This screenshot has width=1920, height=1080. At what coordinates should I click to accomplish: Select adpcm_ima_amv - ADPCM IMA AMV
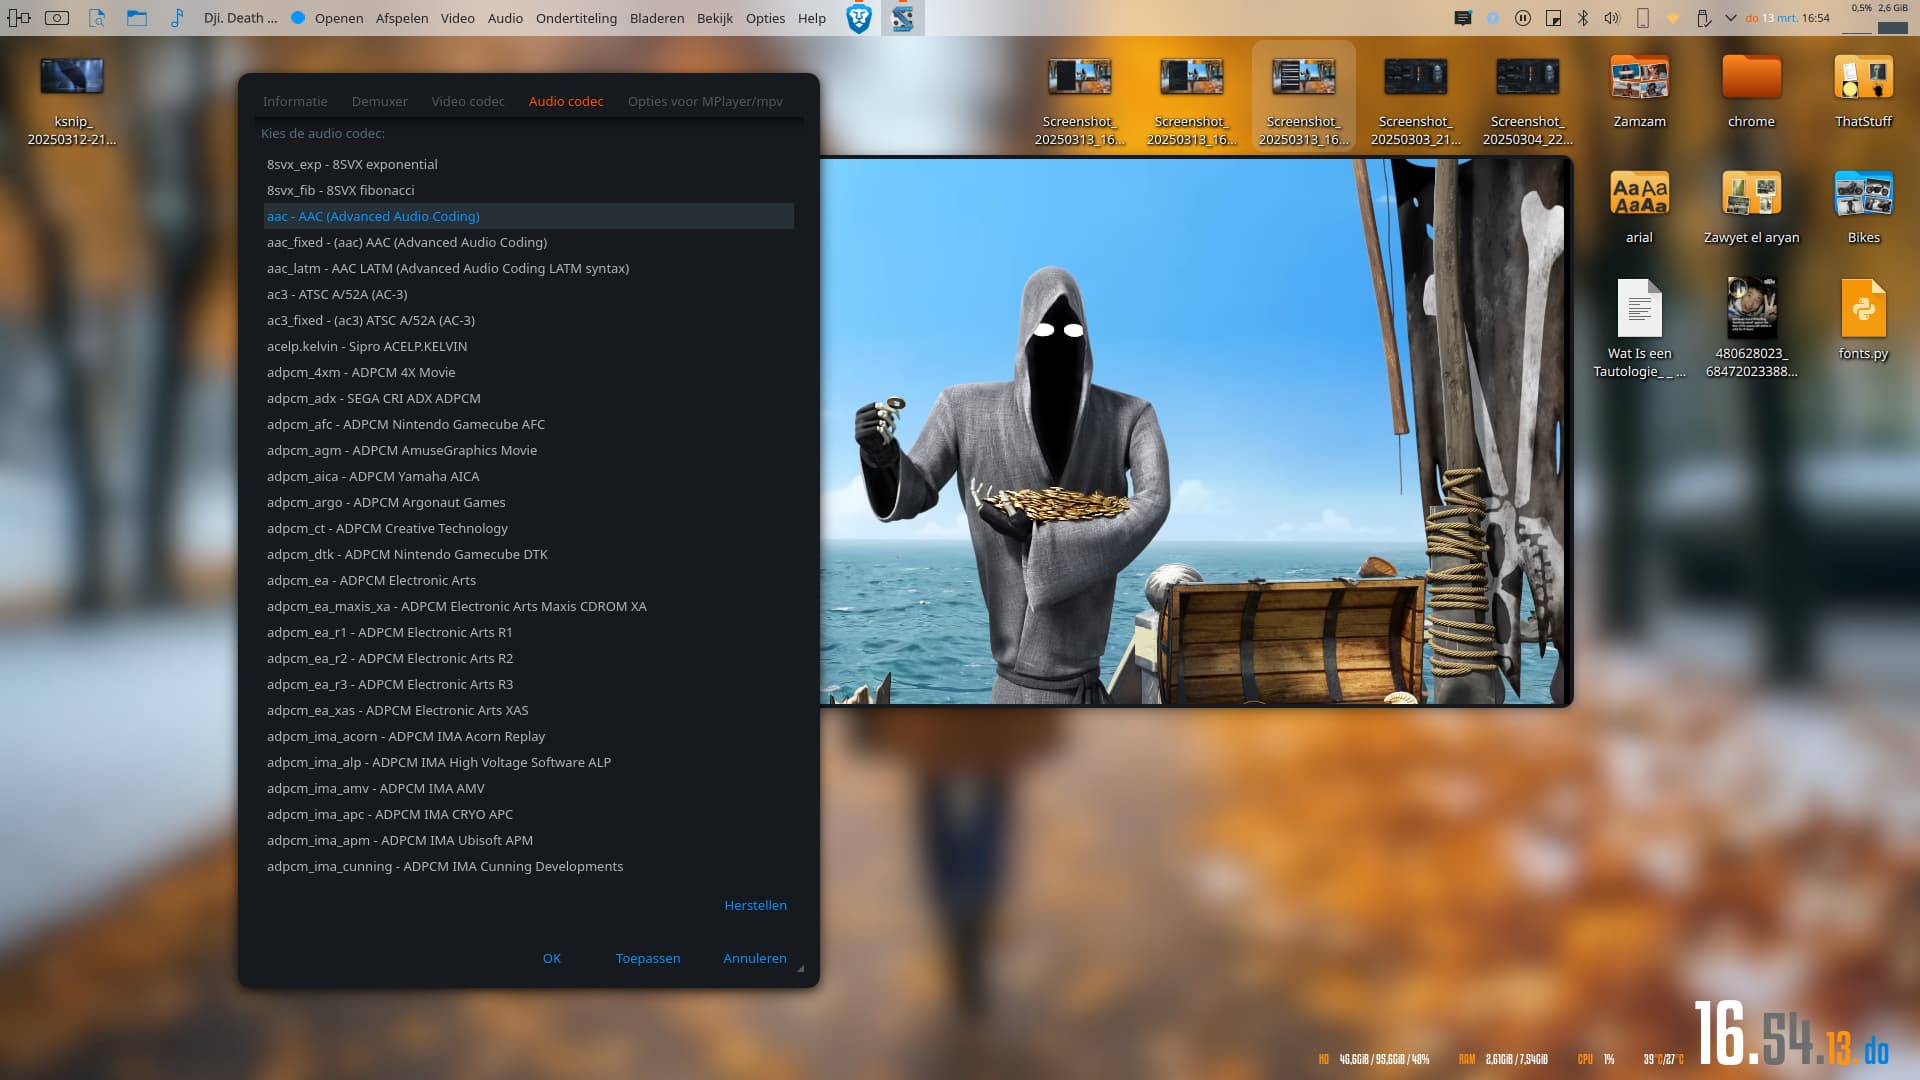click(x=528, y=788)
